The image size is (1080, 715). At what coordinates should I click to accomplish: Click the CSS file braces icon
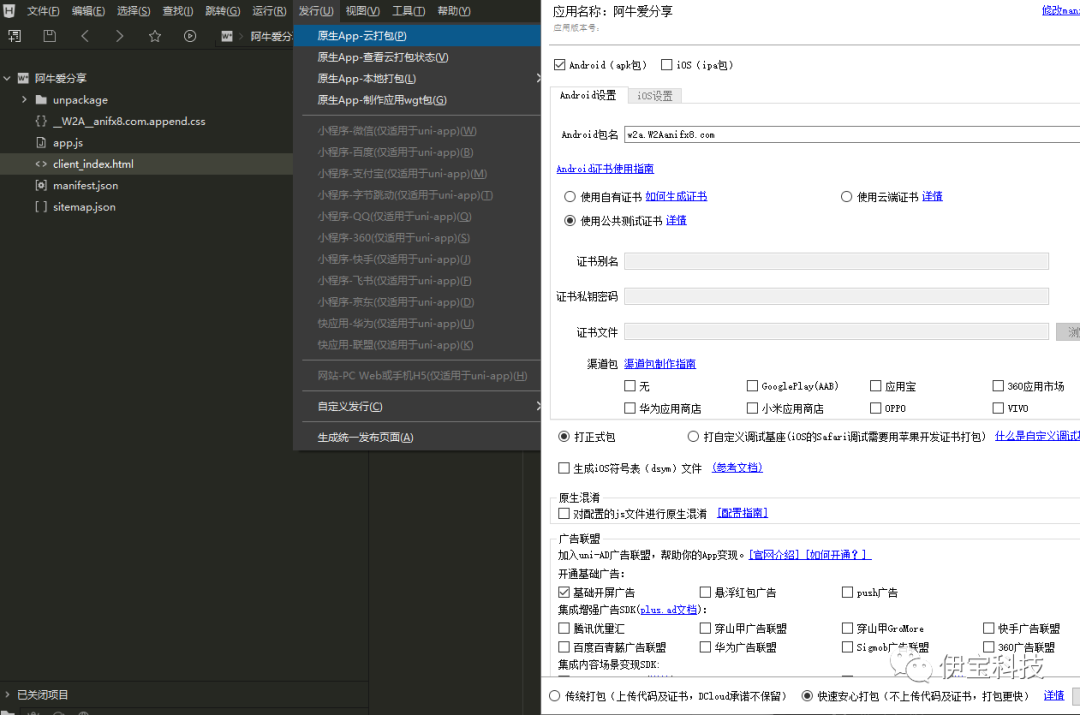(x=41, y=121)
